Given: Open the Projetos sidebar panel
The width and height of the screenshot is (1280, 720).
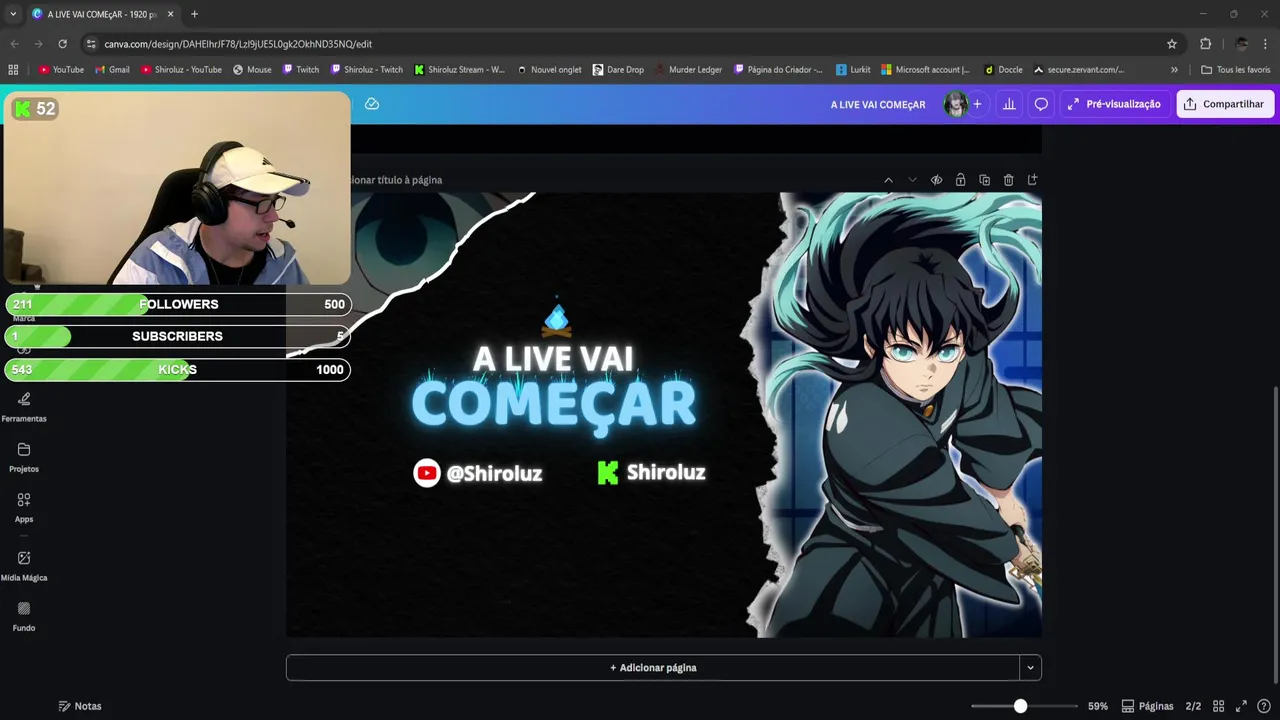Looking at the screenshot, I should coord(24,457).
